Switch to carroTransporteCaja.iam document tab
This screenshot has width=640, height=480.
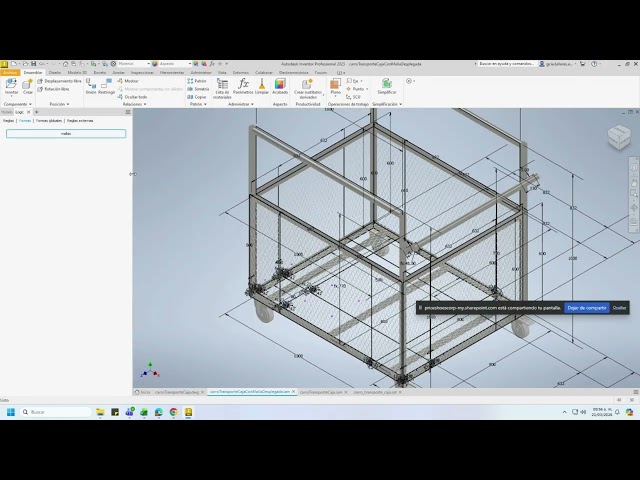click(x=321, y=392)
